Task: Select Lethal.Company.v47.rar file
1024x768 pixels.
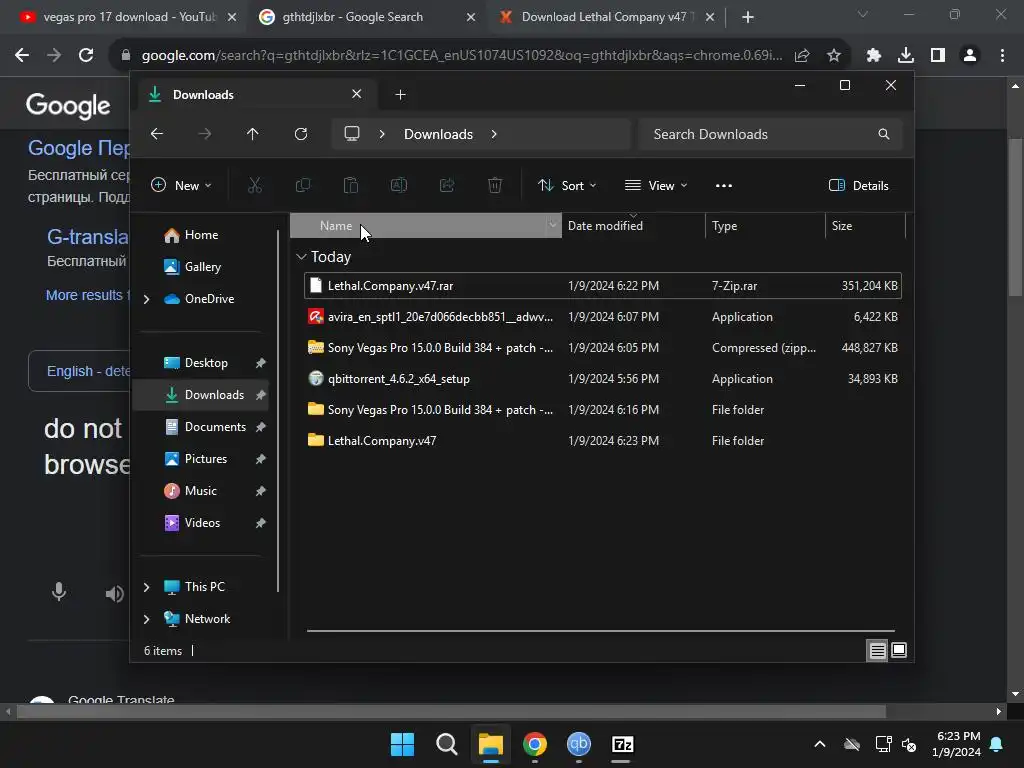Action: coord(603,285)
